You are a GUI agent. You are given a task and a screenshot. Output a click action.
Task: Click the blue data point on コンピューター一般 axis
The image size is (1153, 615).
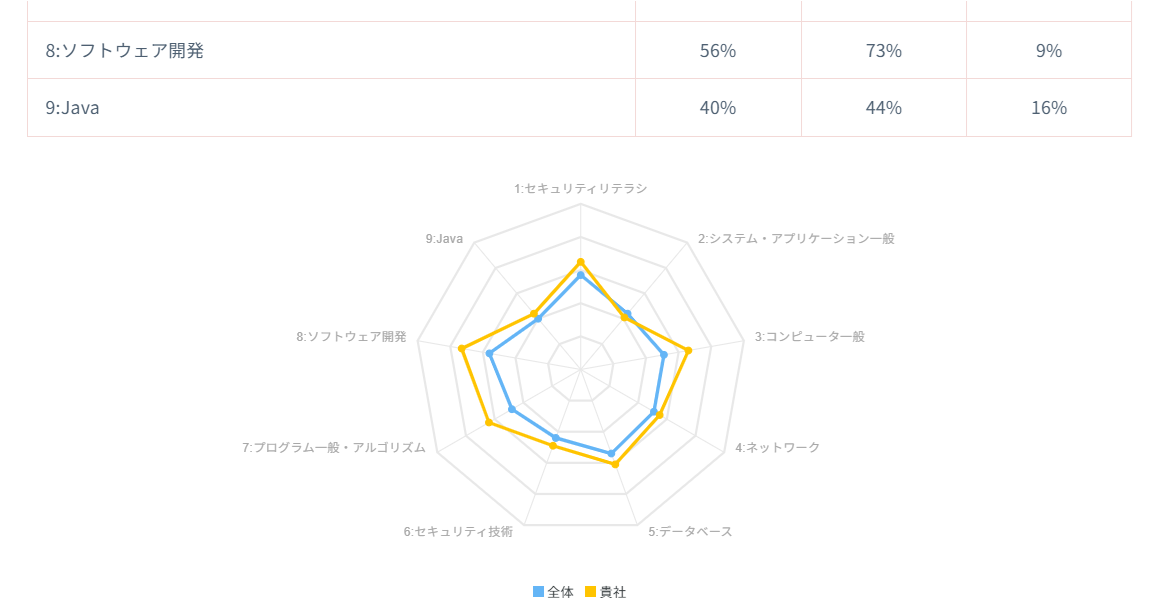pos(664,354)
